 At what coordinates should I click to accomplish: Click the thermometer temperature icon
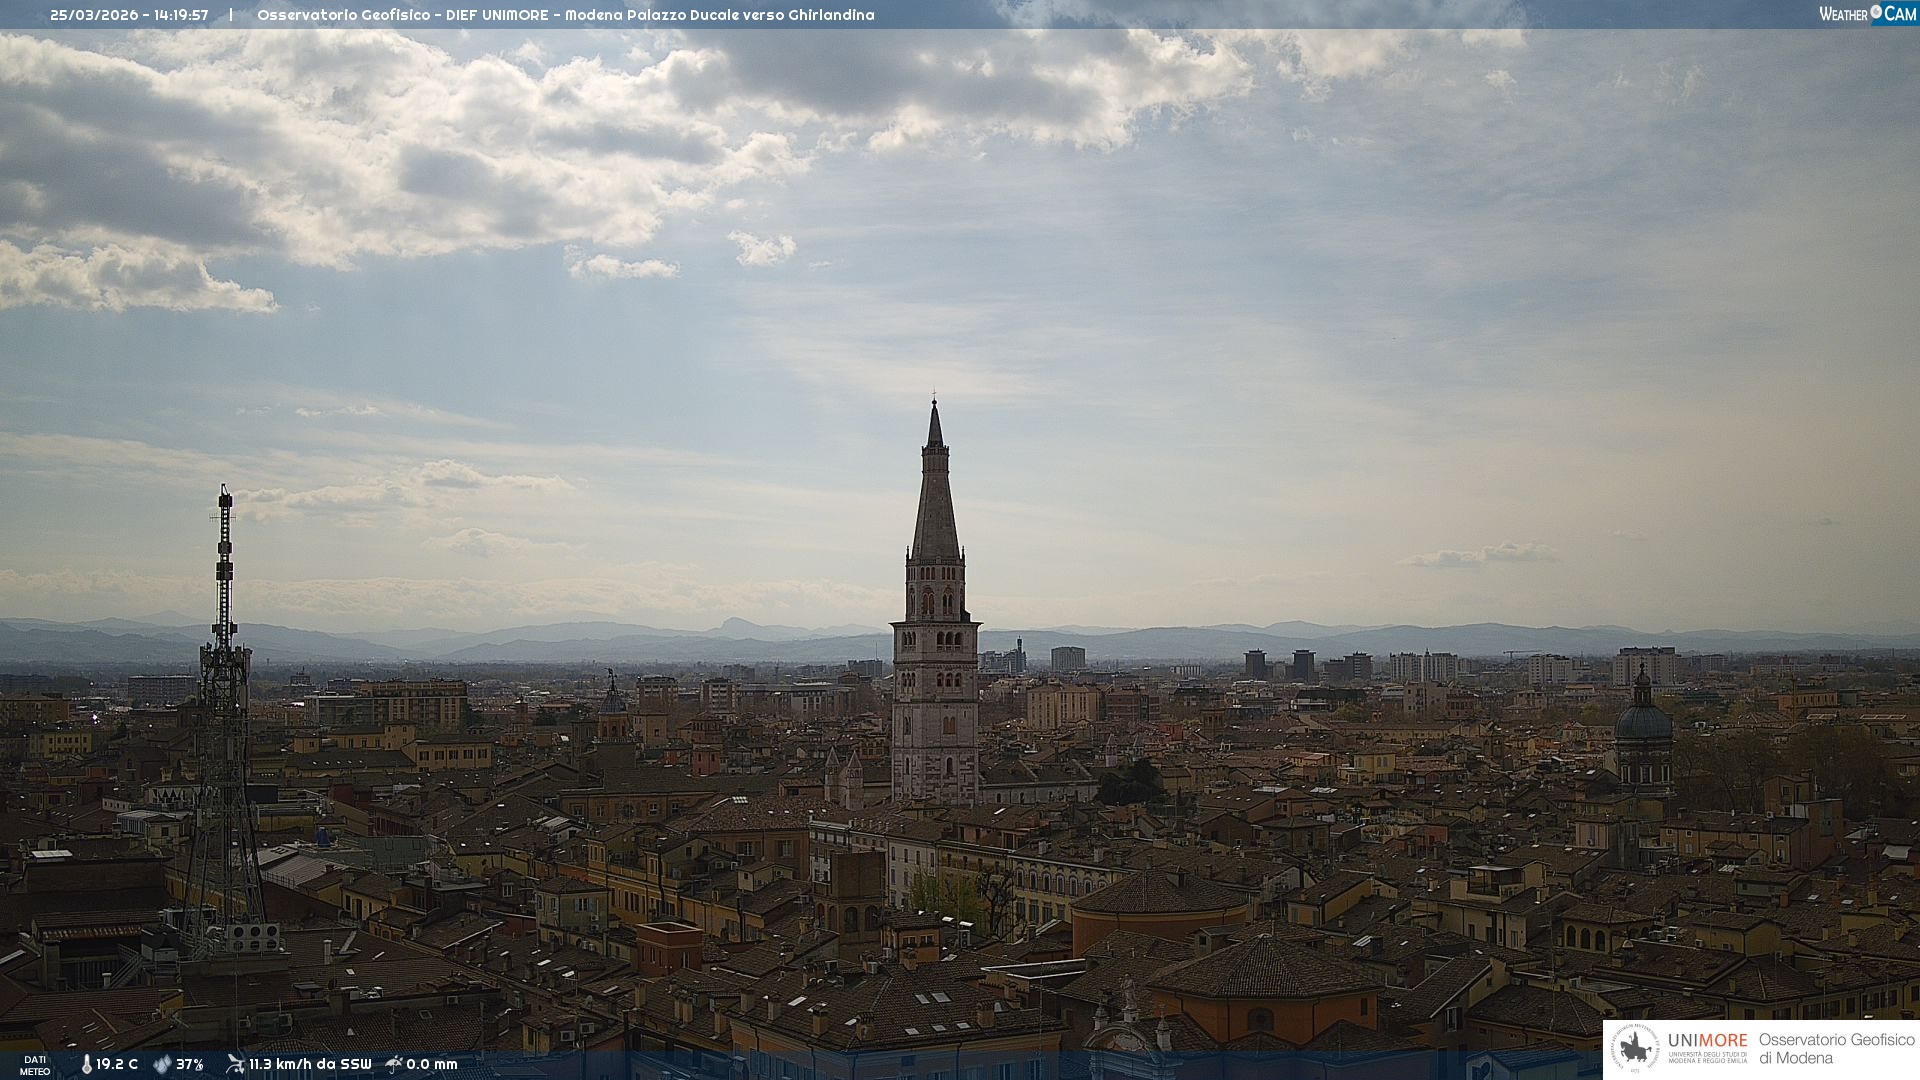[x=86, y=1065]
